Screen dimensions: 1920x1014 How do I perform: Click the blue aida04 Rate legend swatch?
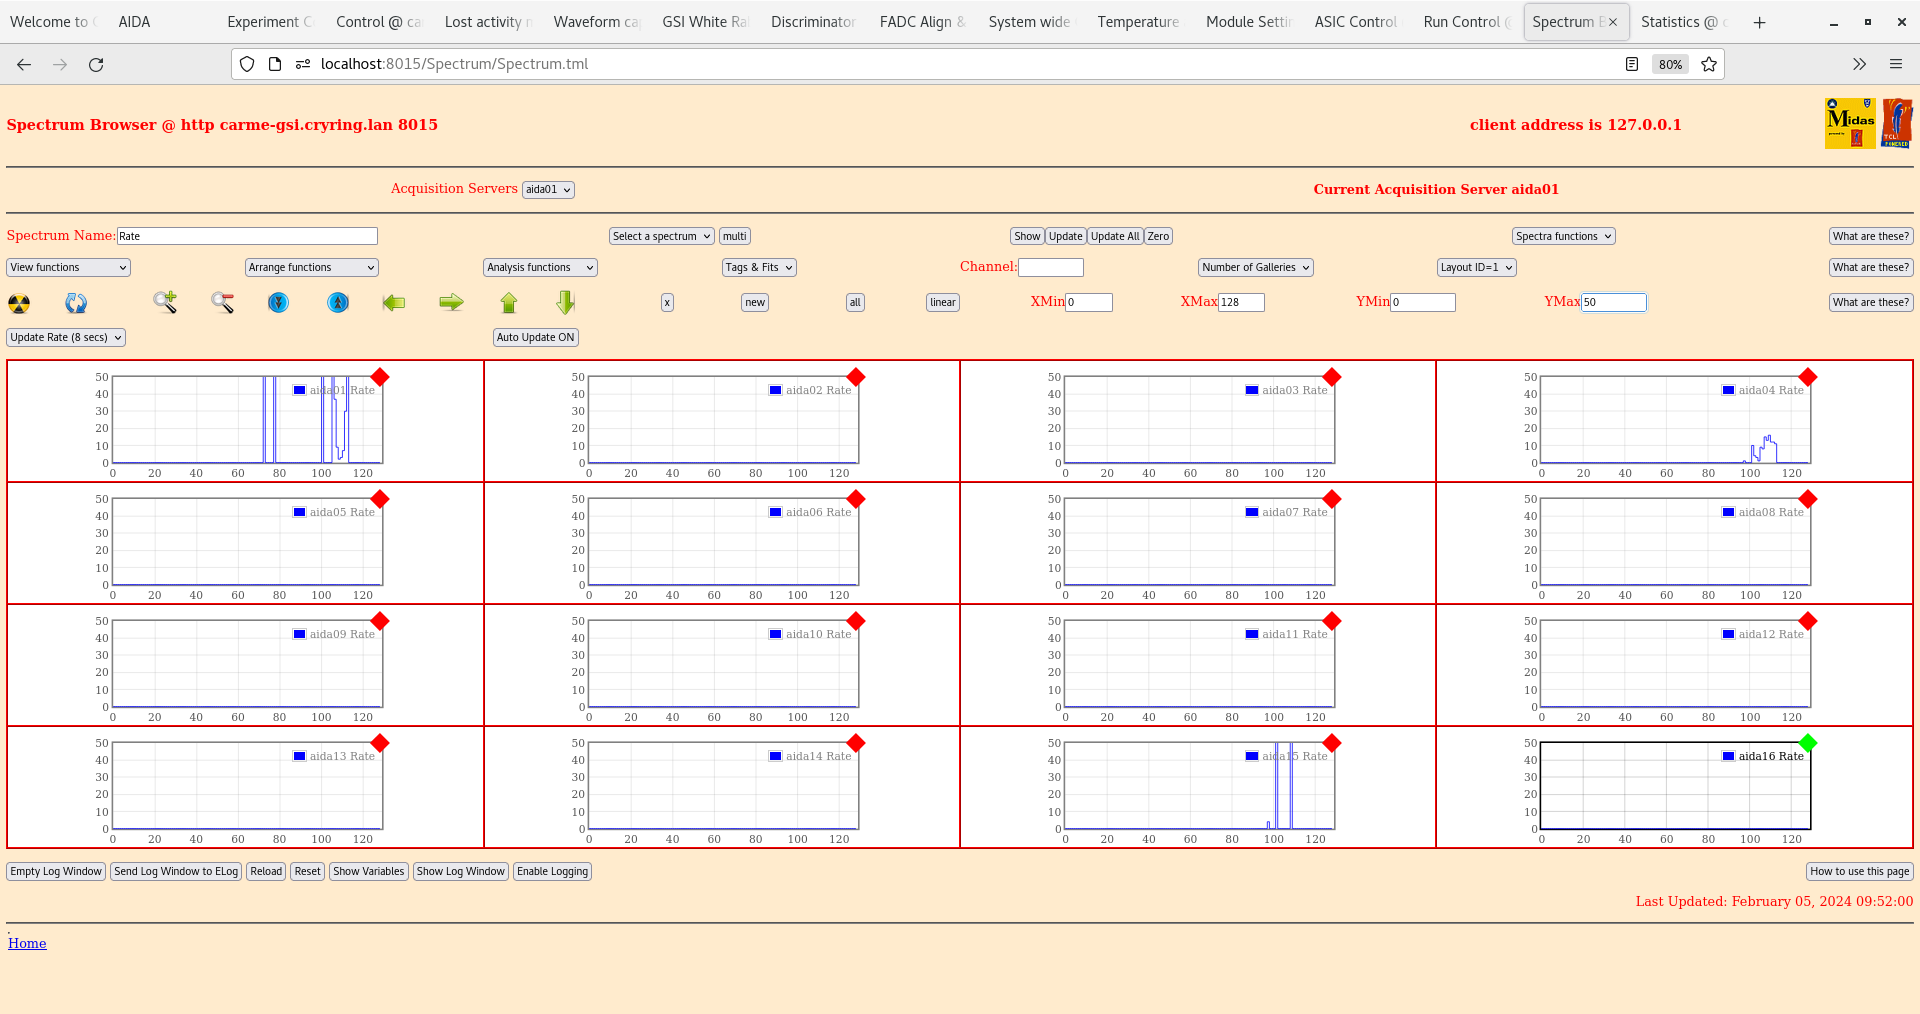click(1728, 390)
